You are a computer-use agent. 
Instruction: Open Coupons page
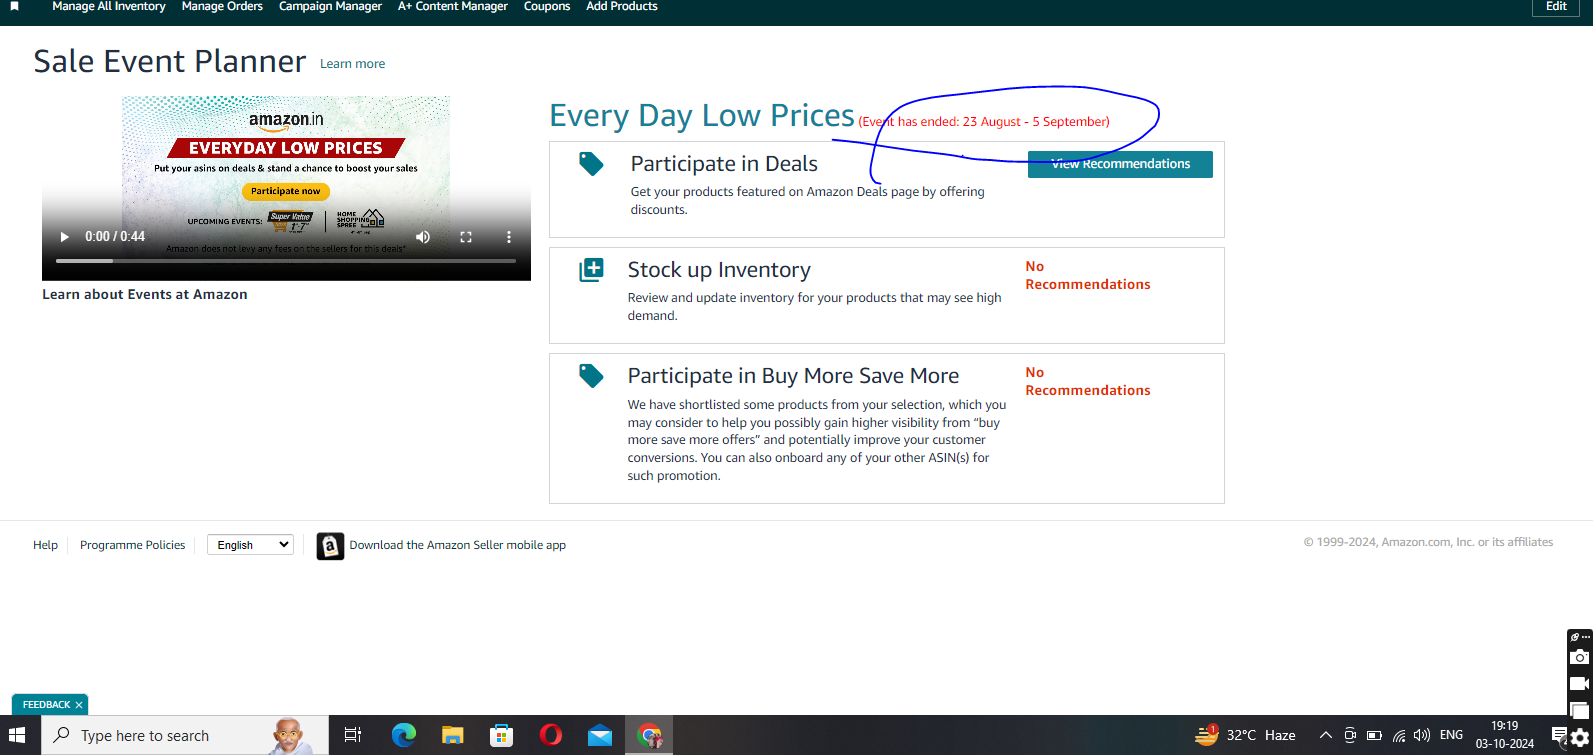(547, 7)
